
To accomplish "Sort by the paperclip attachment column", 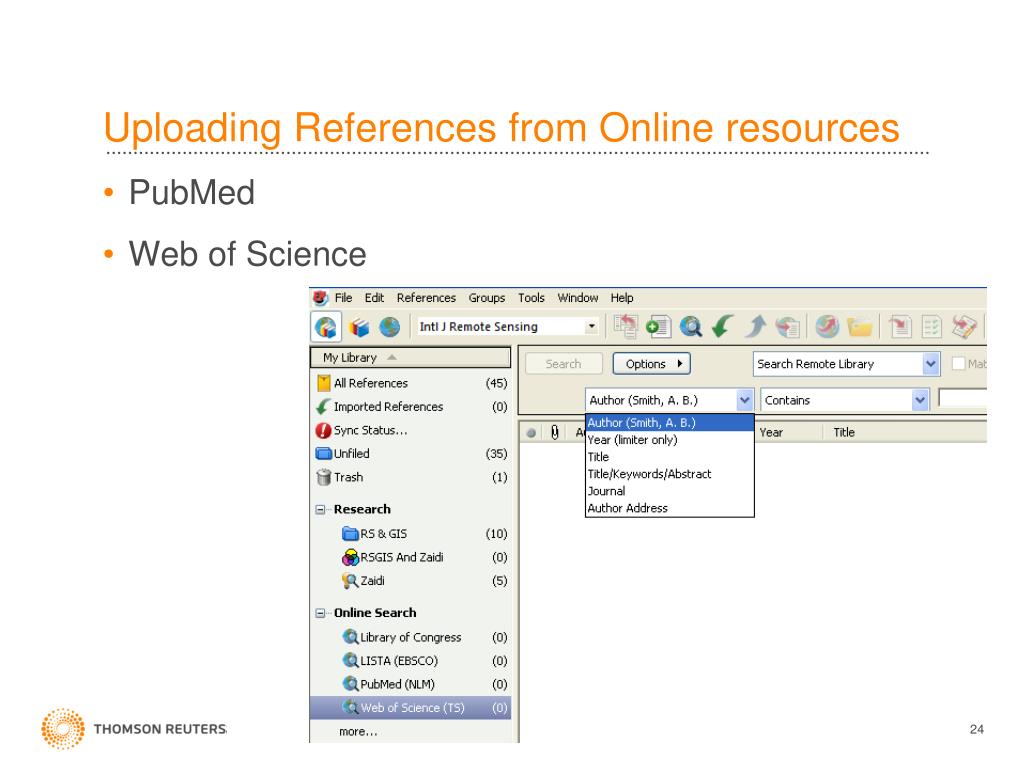I will (x=554, y=432).
